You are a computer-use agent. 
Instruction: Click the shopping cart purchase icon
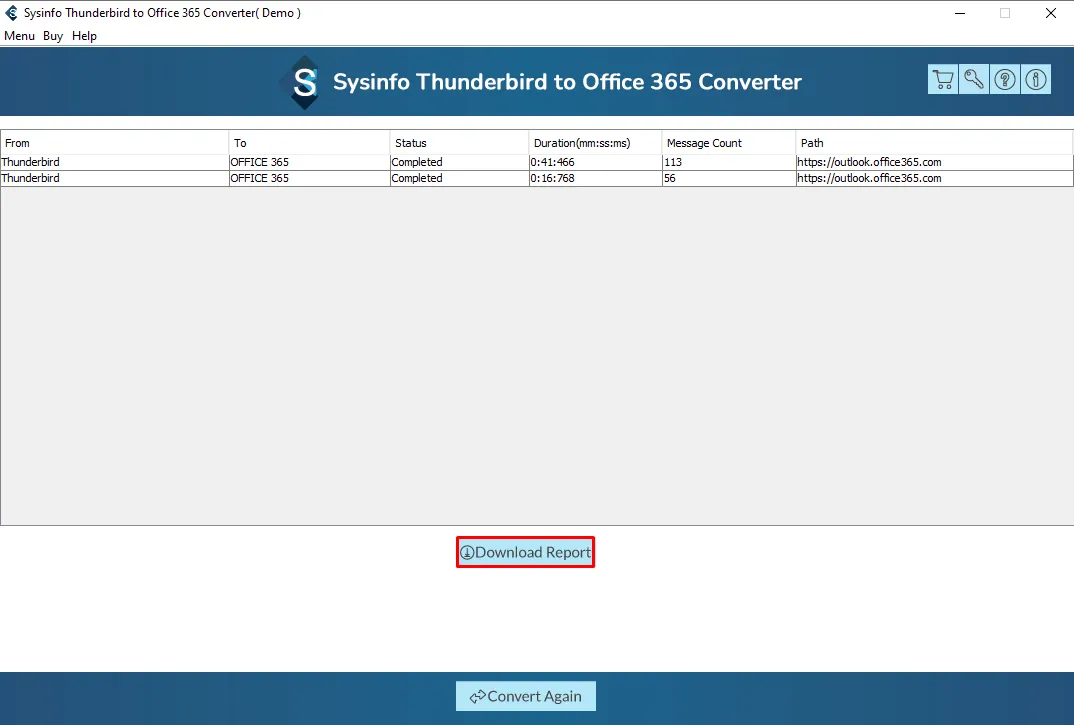click(x=942, y=80)
